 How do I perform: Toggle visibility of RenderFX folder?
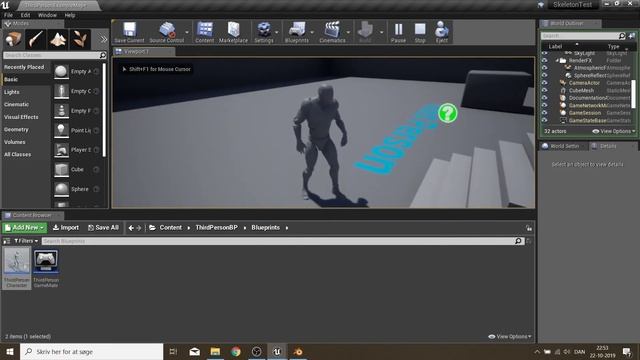click(544, 60)
